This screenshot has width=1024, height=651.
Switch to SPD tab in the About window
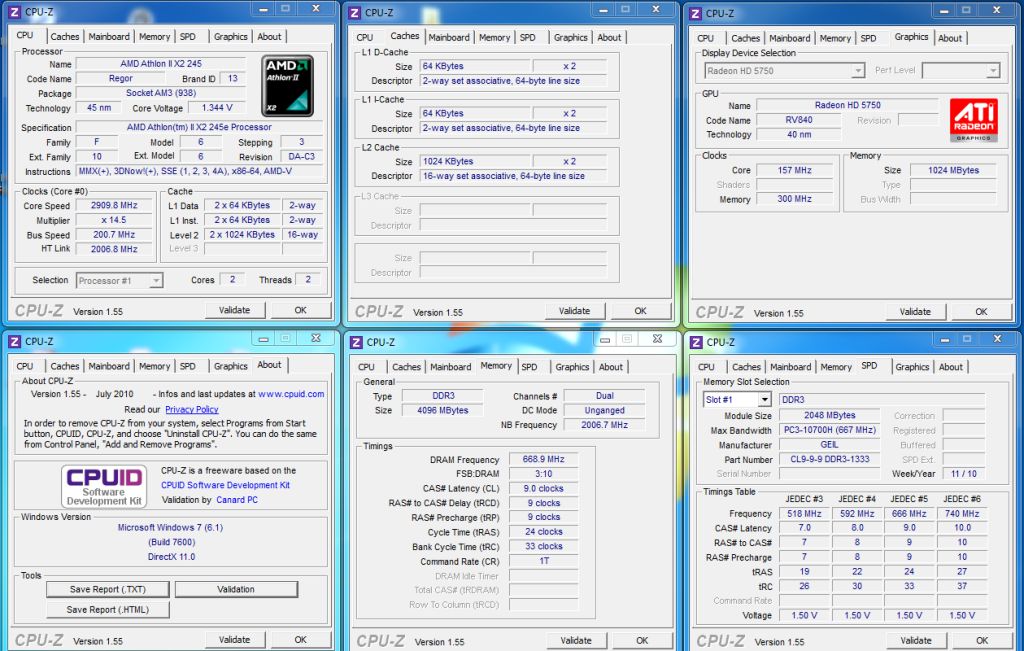[187, 366]
